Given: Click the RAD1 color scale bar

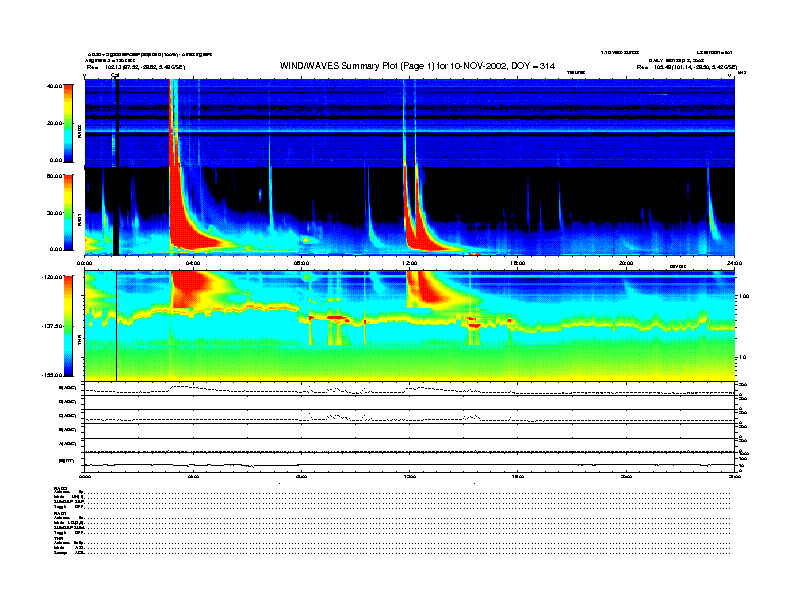Looking at the screenshot, I should pos(68,213).
